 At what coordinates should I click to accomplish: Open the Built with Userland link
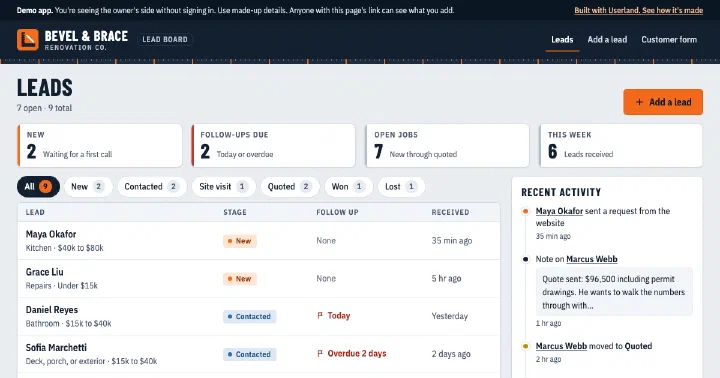(x=638, y=10)
